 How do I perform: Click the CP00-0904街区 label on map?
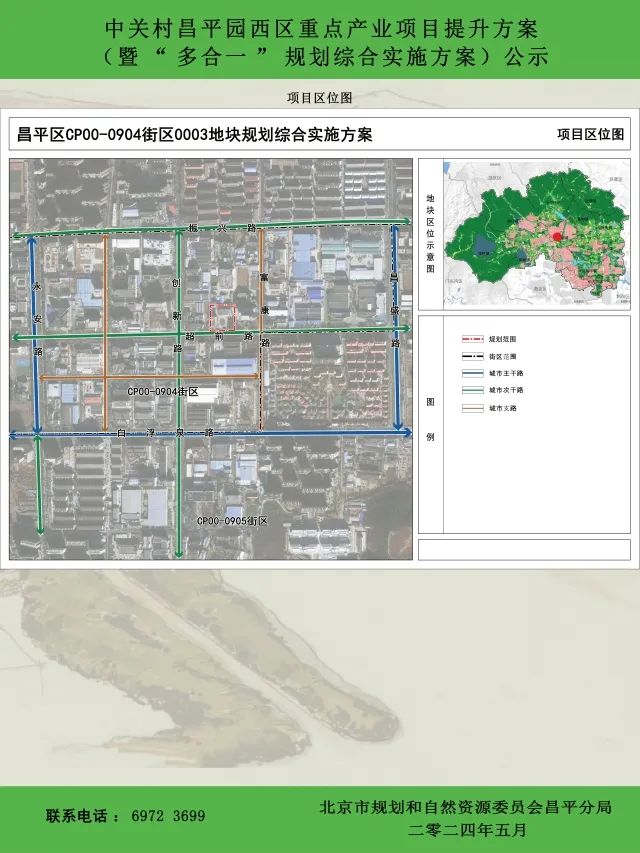(x=163, y=391)
